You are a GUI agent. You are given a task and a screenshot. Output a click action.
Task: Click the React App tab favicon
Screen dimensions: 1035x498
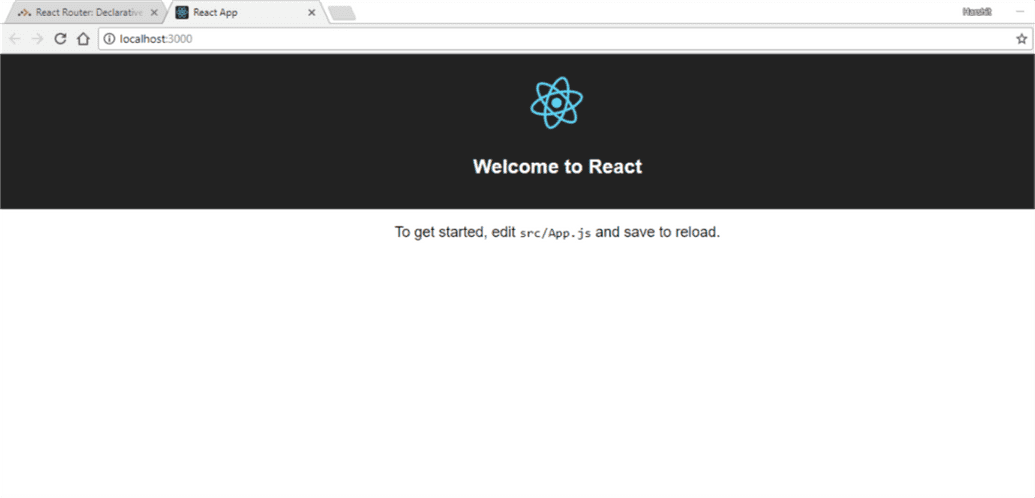pos(182,13)
